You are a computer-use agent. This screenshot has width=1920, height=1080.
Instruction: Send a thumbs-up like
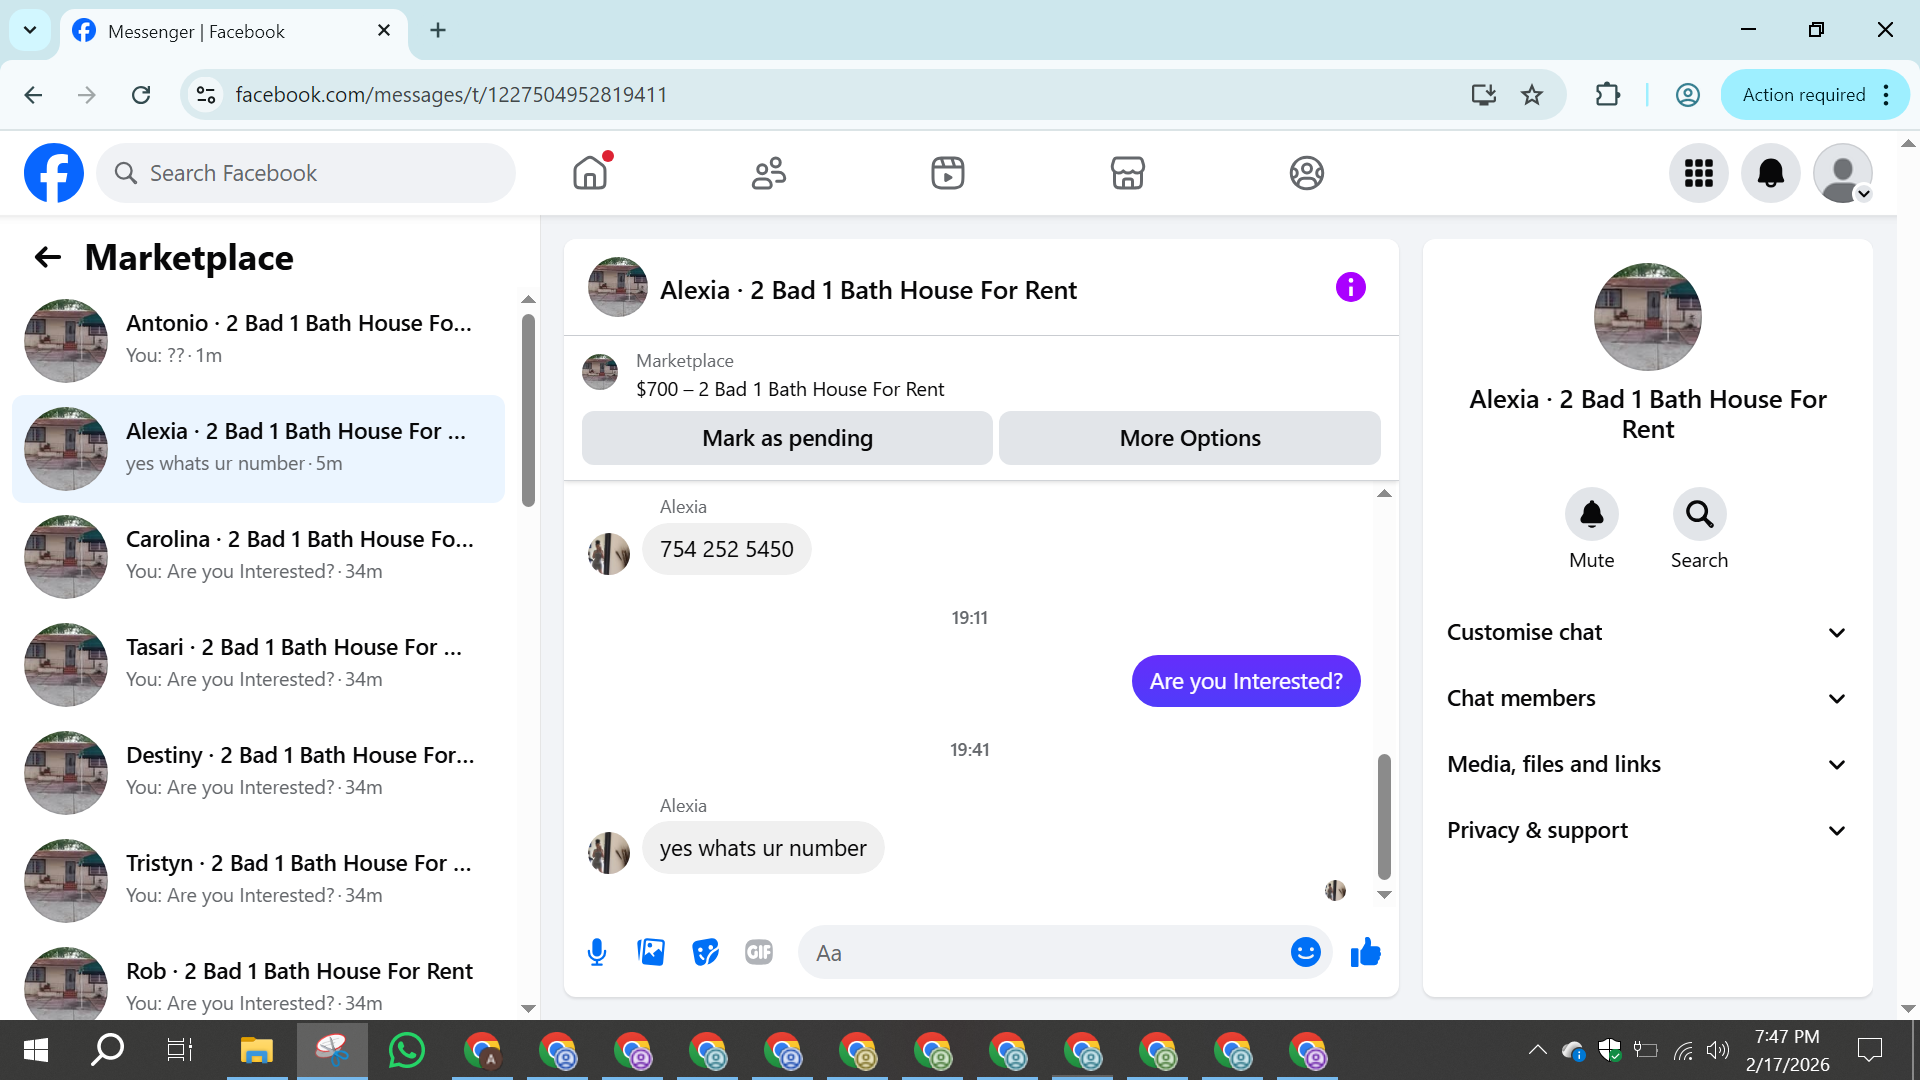pyautogui.click(x=1365, y=952)
